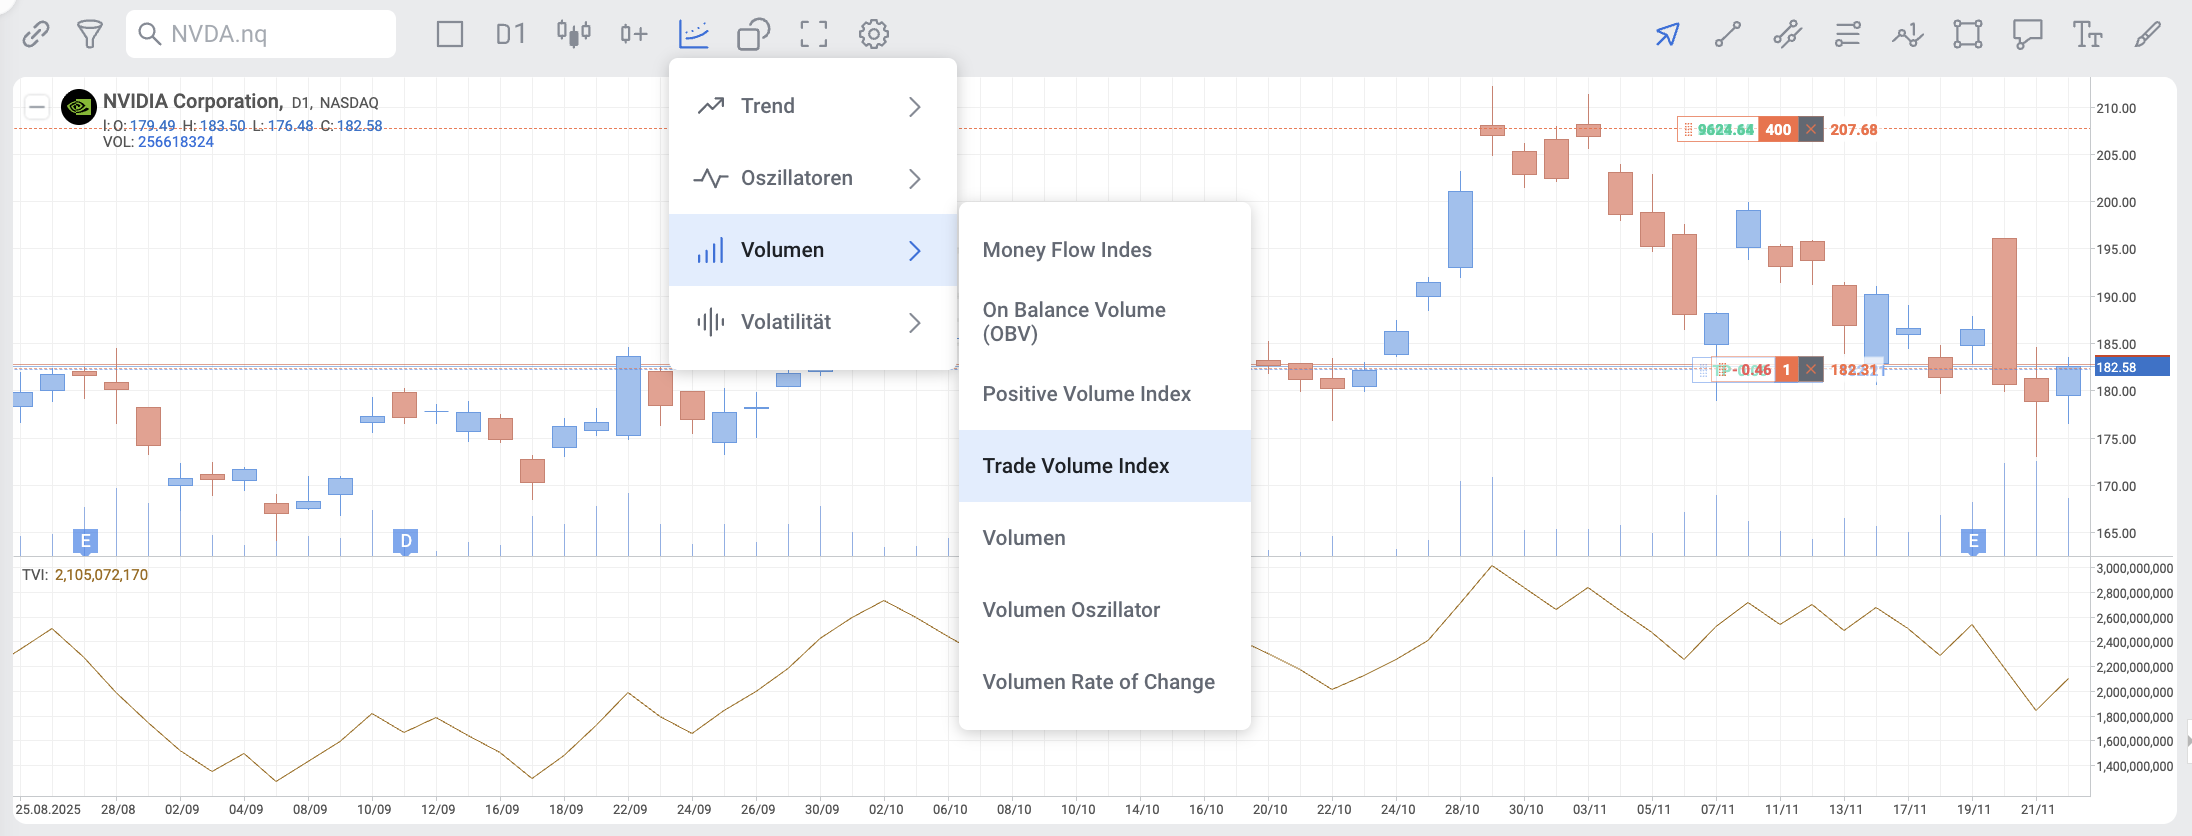Click the NVIDIA logo icon
Viewport: 2192px width, 836px height.
click(79, 106)
